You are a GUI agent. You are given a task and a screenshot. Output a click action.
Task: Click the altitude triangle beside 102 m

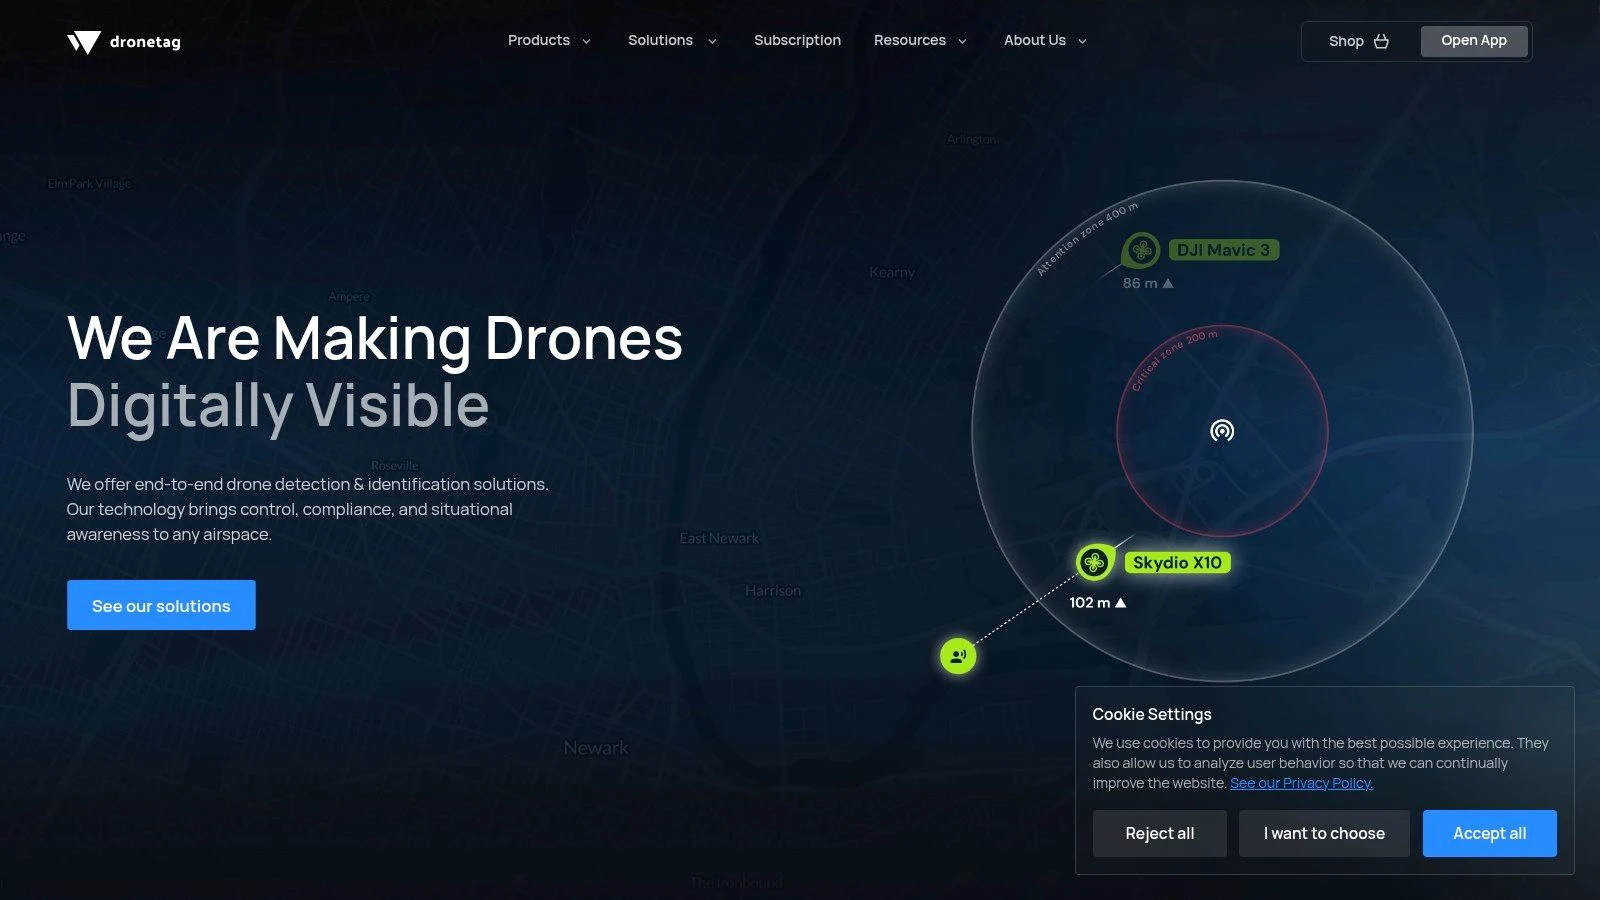pos(1121,602)
